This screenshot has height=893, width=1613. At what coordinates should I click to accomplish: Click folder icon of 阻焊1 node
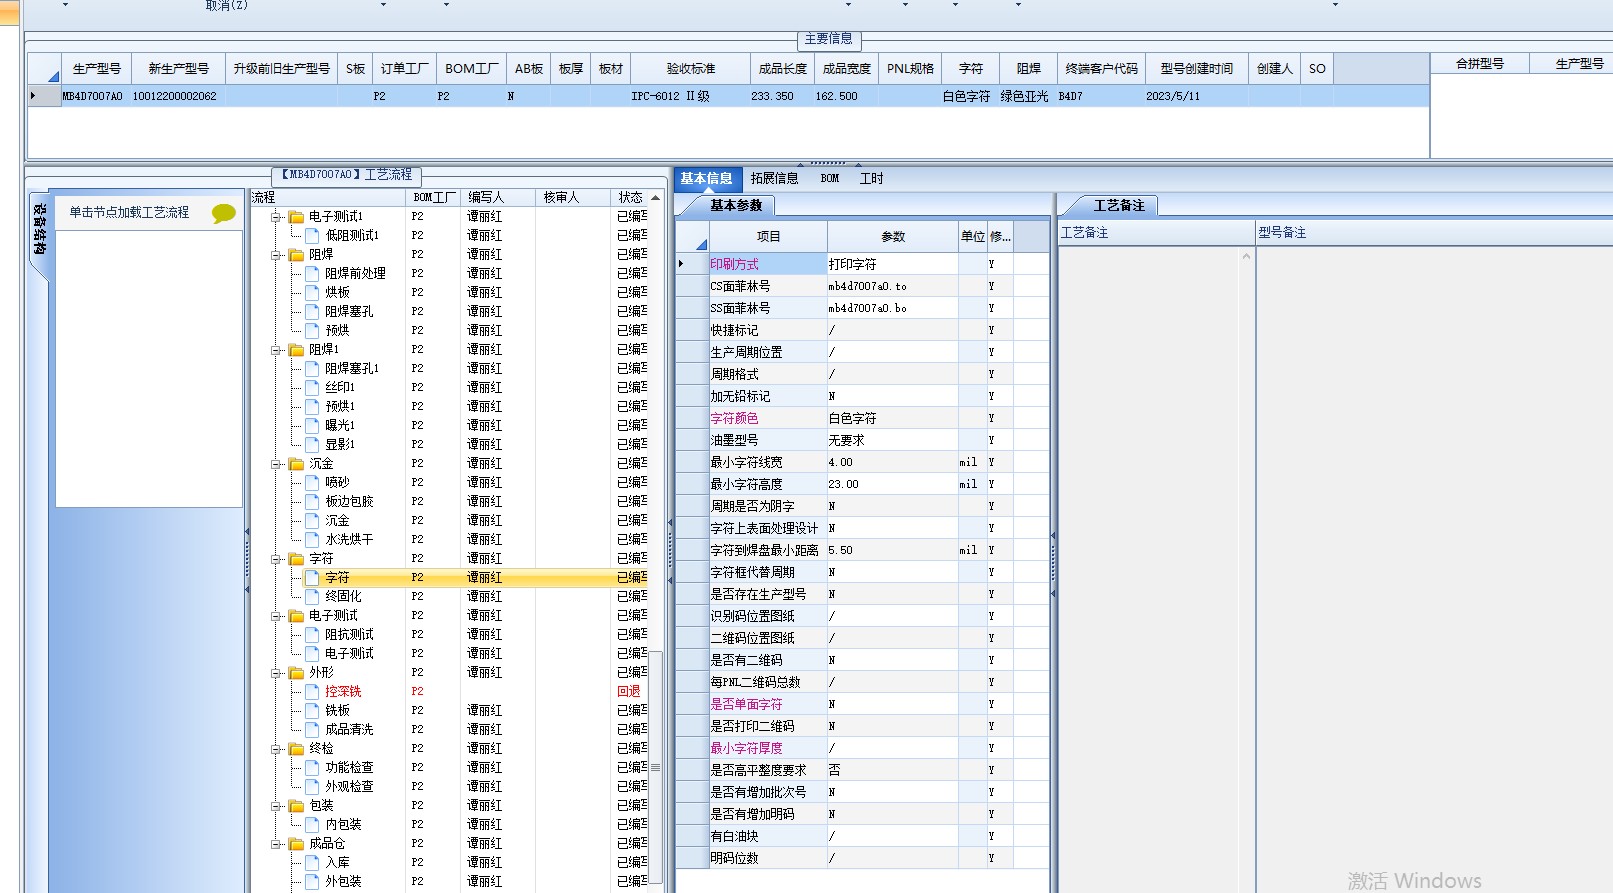pyautogui.click(x=296, y=350)
